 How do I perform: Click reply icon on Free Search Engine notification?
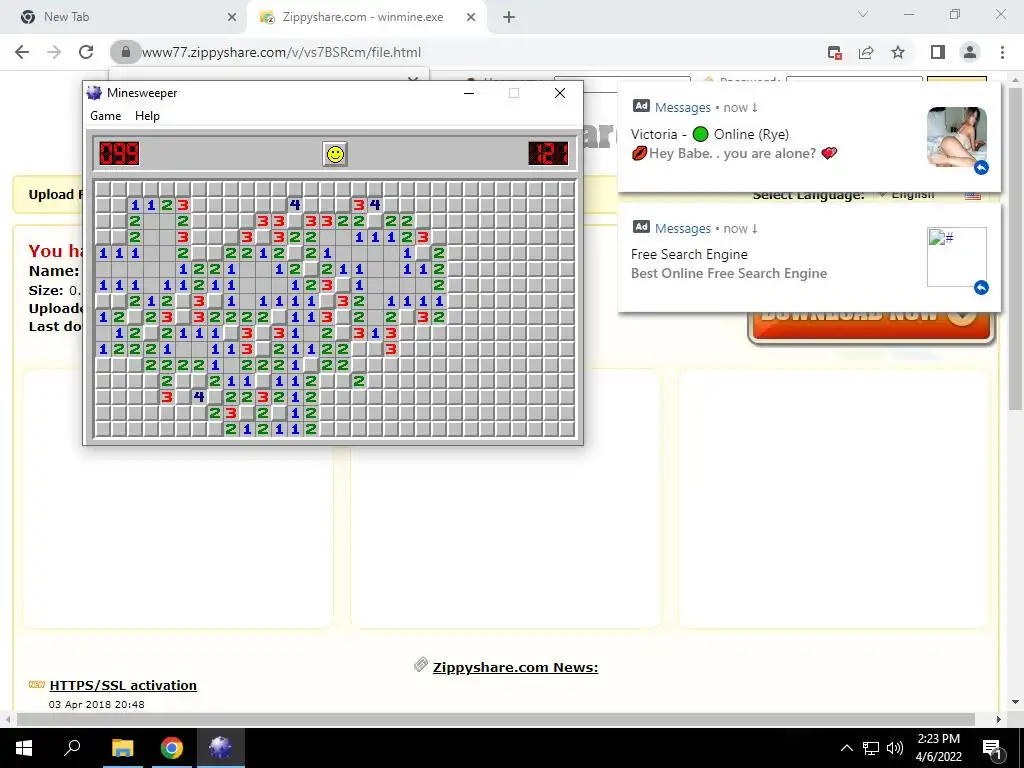(x=981, y=287)
